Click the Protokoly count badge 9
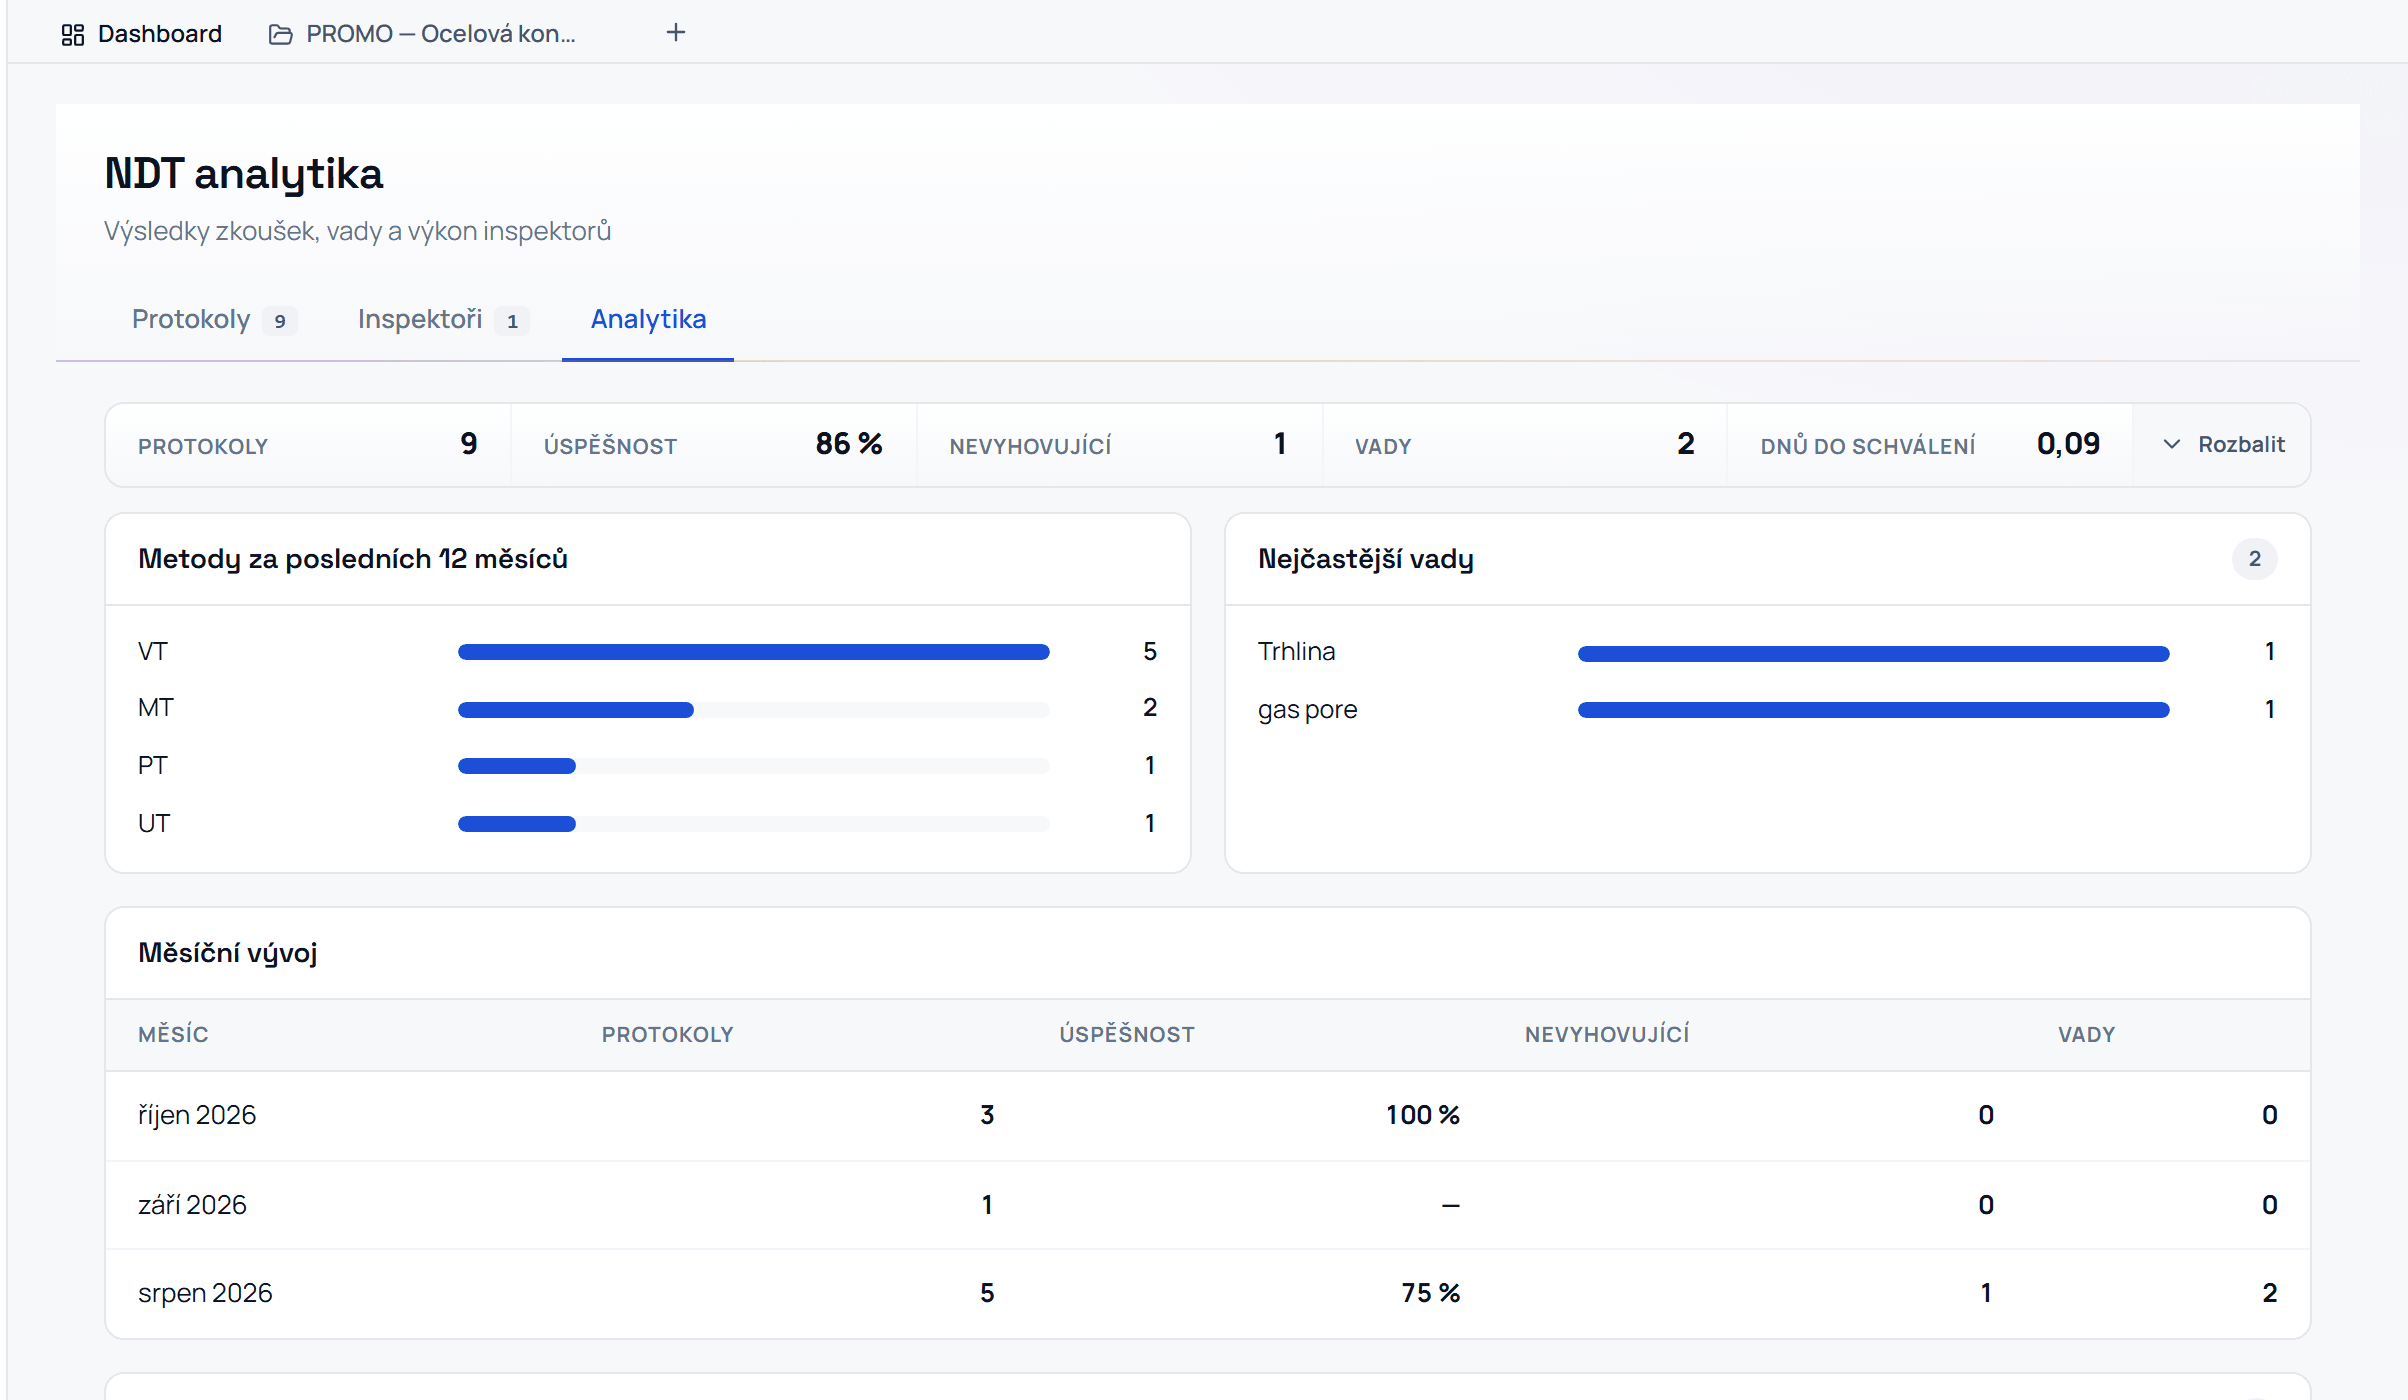The height and width of the screenshot is (1400, 2408). coord(280,321)
